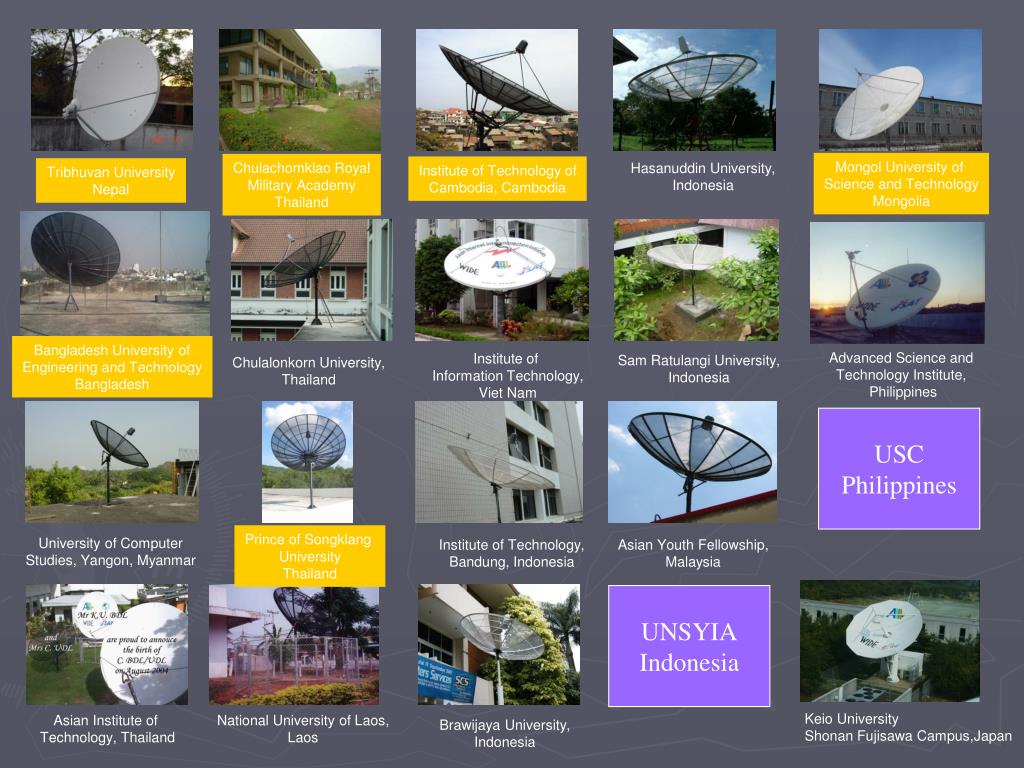Viewport: 1024px width, 768px height.
Task: Select the Mongol University of Science and Technology photo
Action: coord(900,89)
